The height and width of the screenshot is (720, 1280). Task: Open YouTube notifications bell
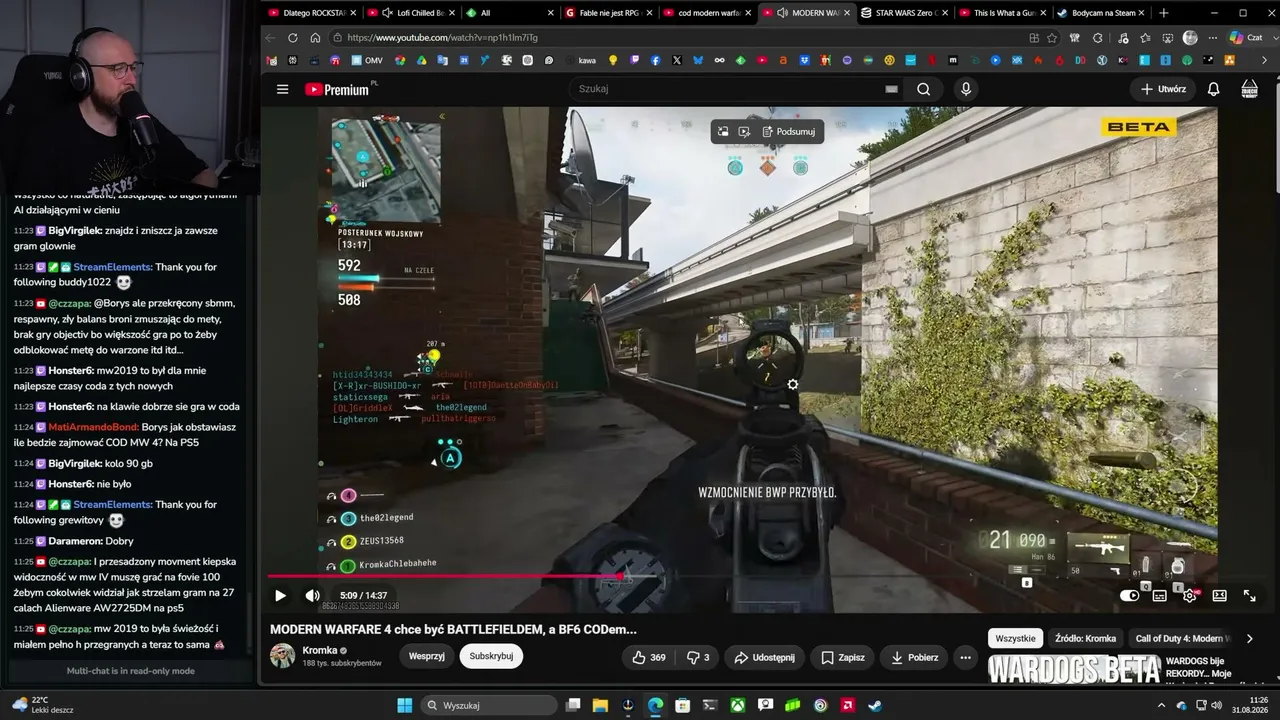1213,89
